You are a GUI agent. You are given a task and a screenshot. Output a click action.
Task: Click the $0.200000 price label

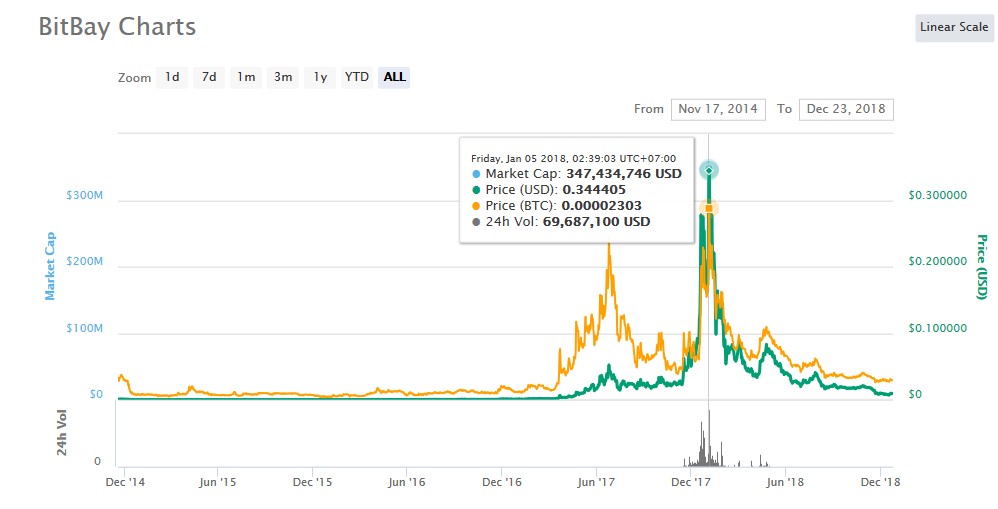pos(937,261)
